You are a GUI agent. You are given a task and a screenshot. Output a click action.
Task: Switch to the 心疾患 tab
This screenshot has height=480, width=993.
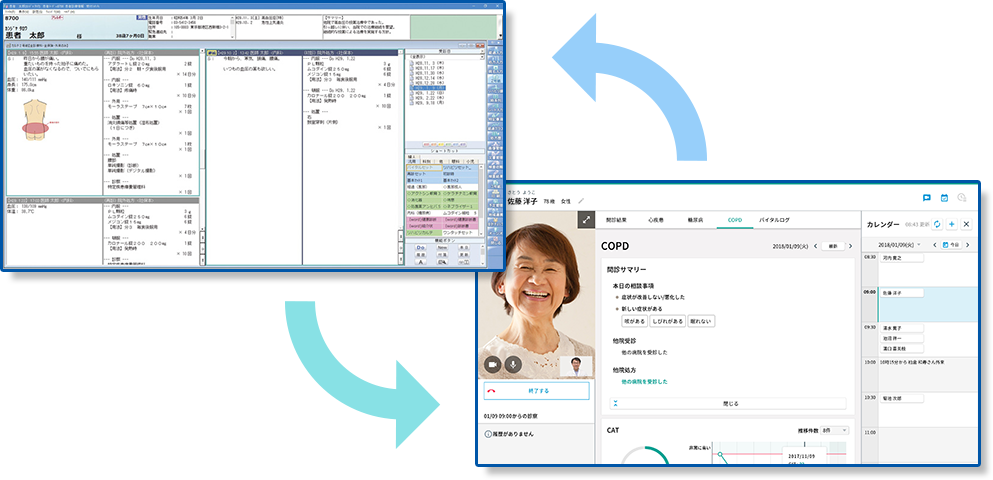(656, 219)
